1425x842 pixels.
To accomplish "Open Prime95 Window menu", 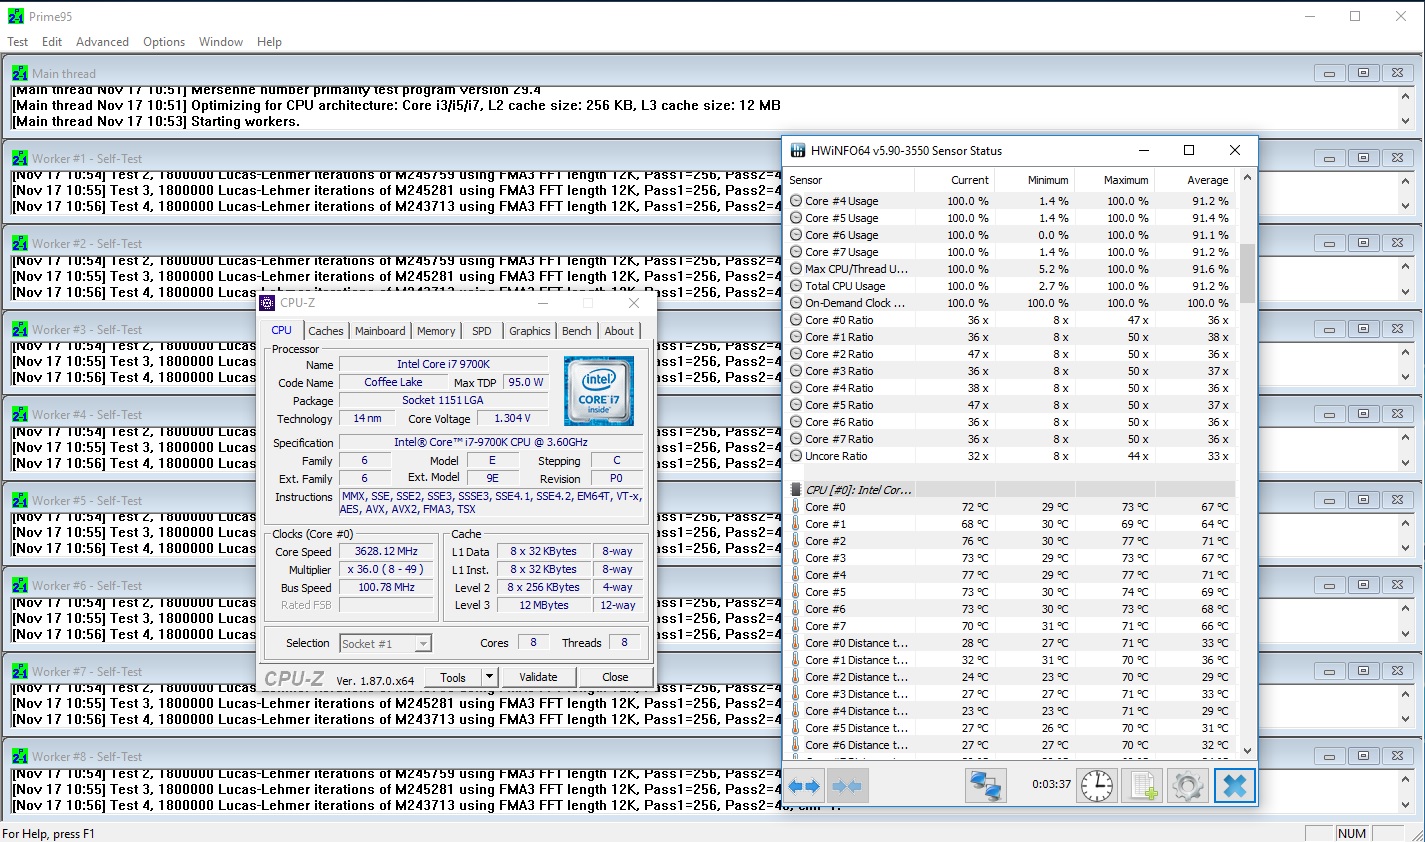I will 221,42.
